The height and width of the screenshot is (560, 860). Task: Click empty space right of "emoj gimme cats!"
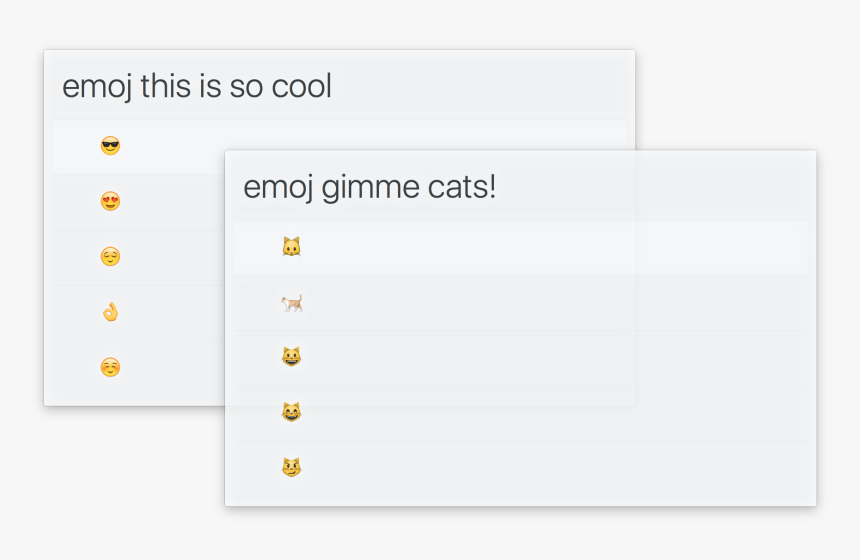coord(650,187)
